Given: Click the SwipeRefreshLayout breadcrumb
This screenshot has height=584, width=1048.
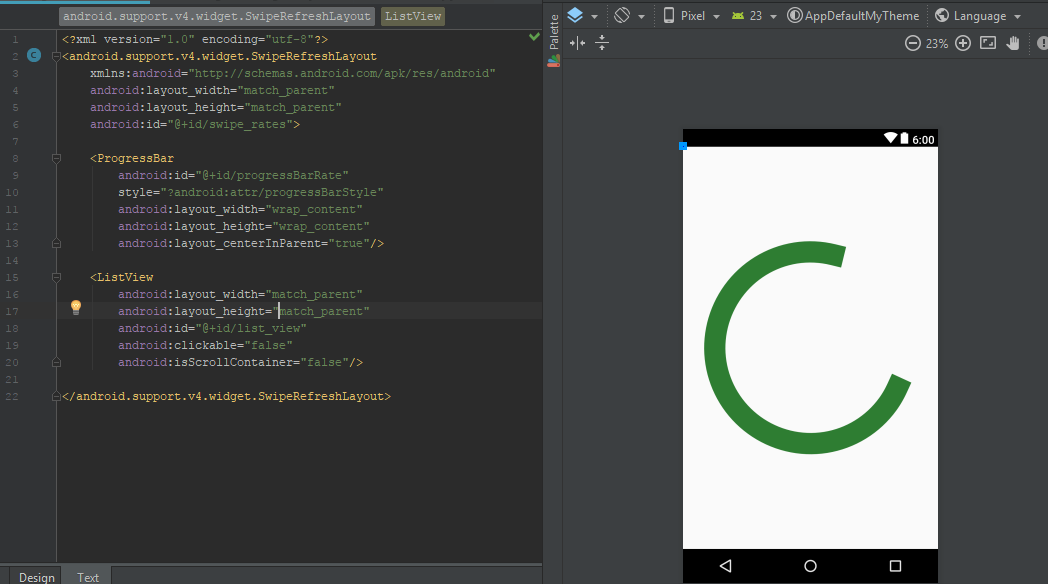Looking at the screenshot, I should point(217,16).
